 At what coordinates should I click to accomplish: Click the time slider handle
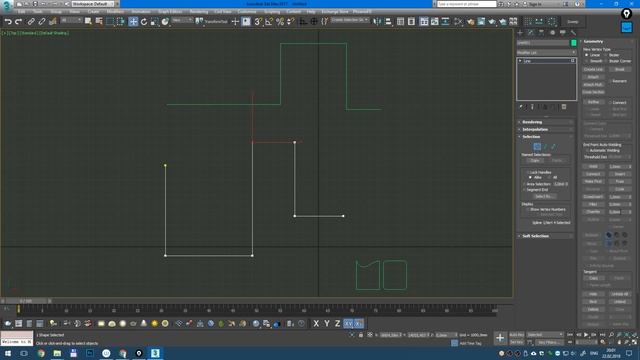click(x=25, y=301)
